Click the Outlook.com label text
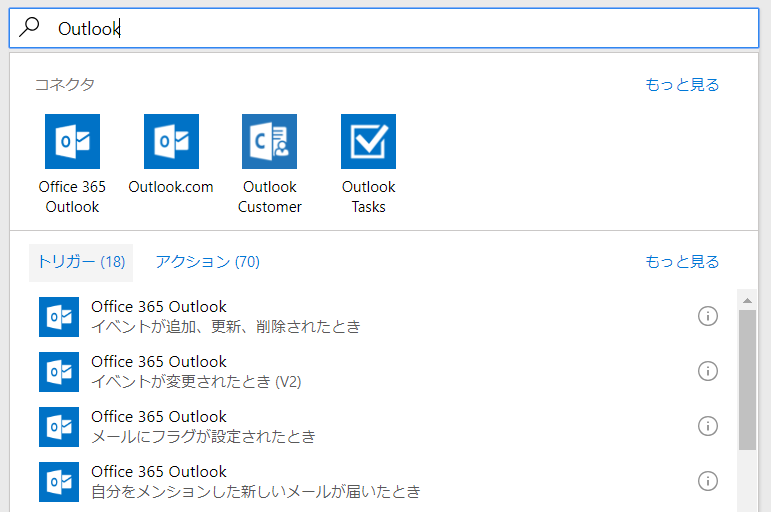The height and width of the screenshot is (512, 771). [171, 187]
